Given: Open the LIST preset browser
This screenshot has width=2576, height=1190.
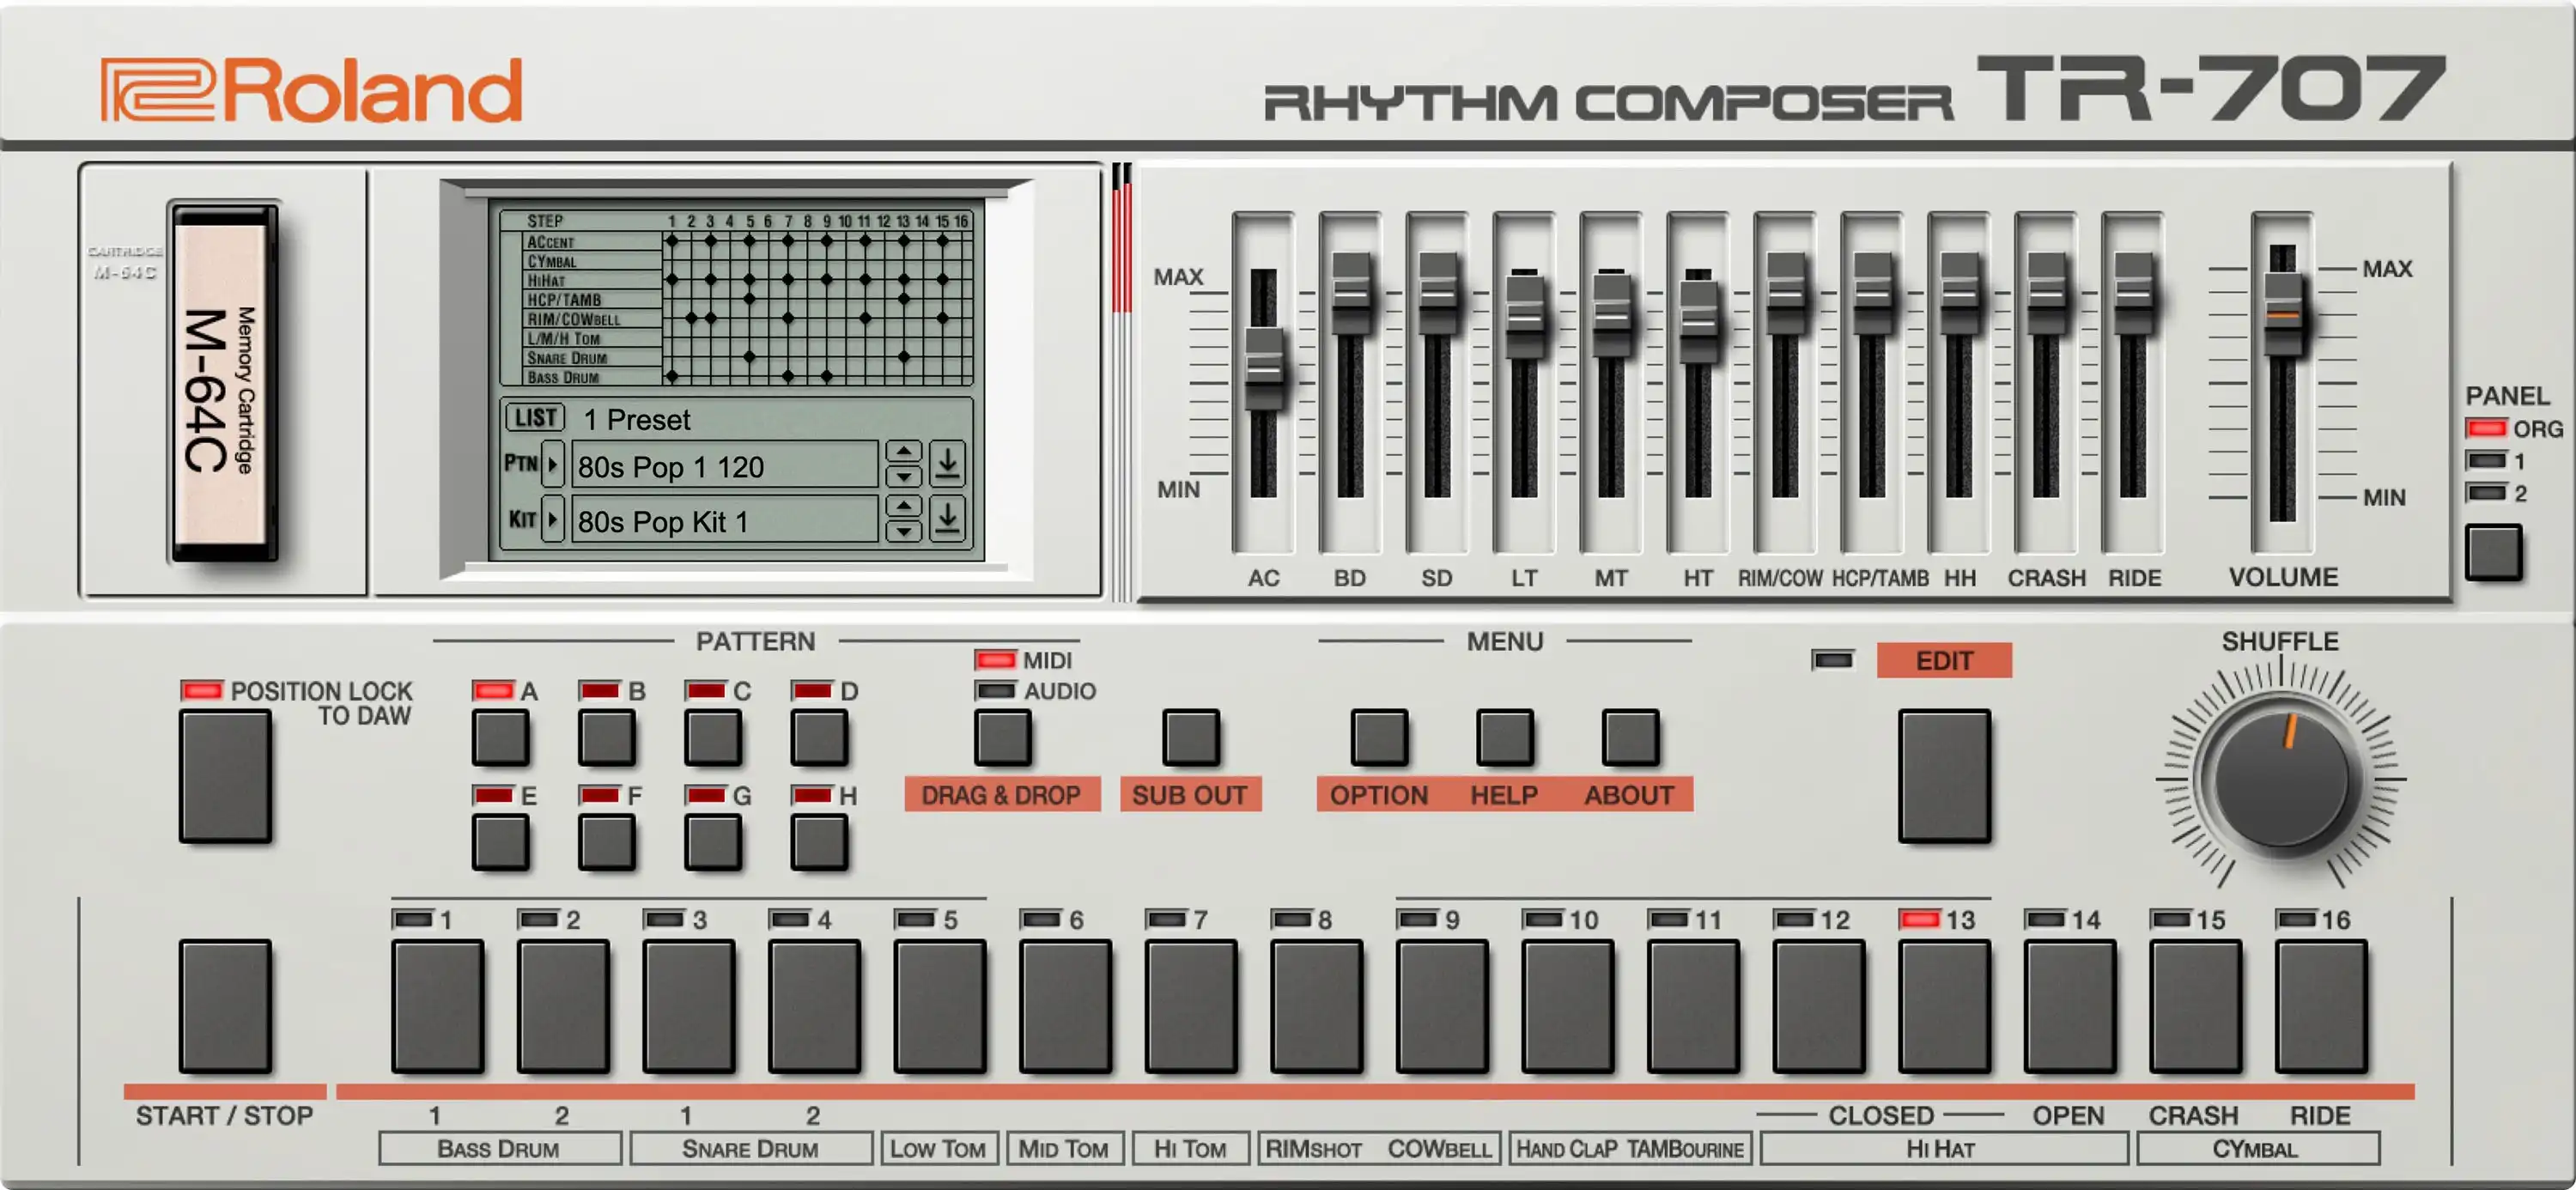Looking at the screenshot, I should tap(535, 418).
